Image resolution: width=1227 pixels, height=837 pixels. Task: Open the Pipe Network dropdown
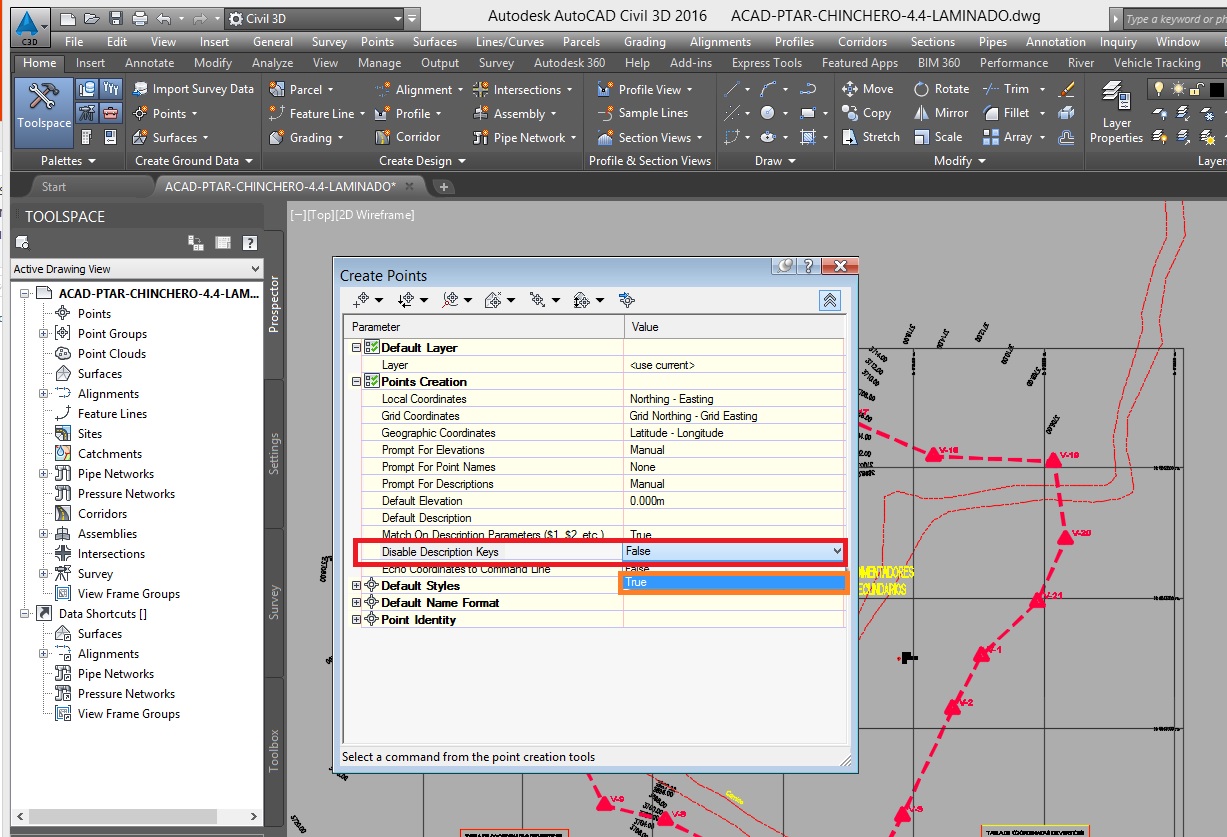tap(574, 138)
